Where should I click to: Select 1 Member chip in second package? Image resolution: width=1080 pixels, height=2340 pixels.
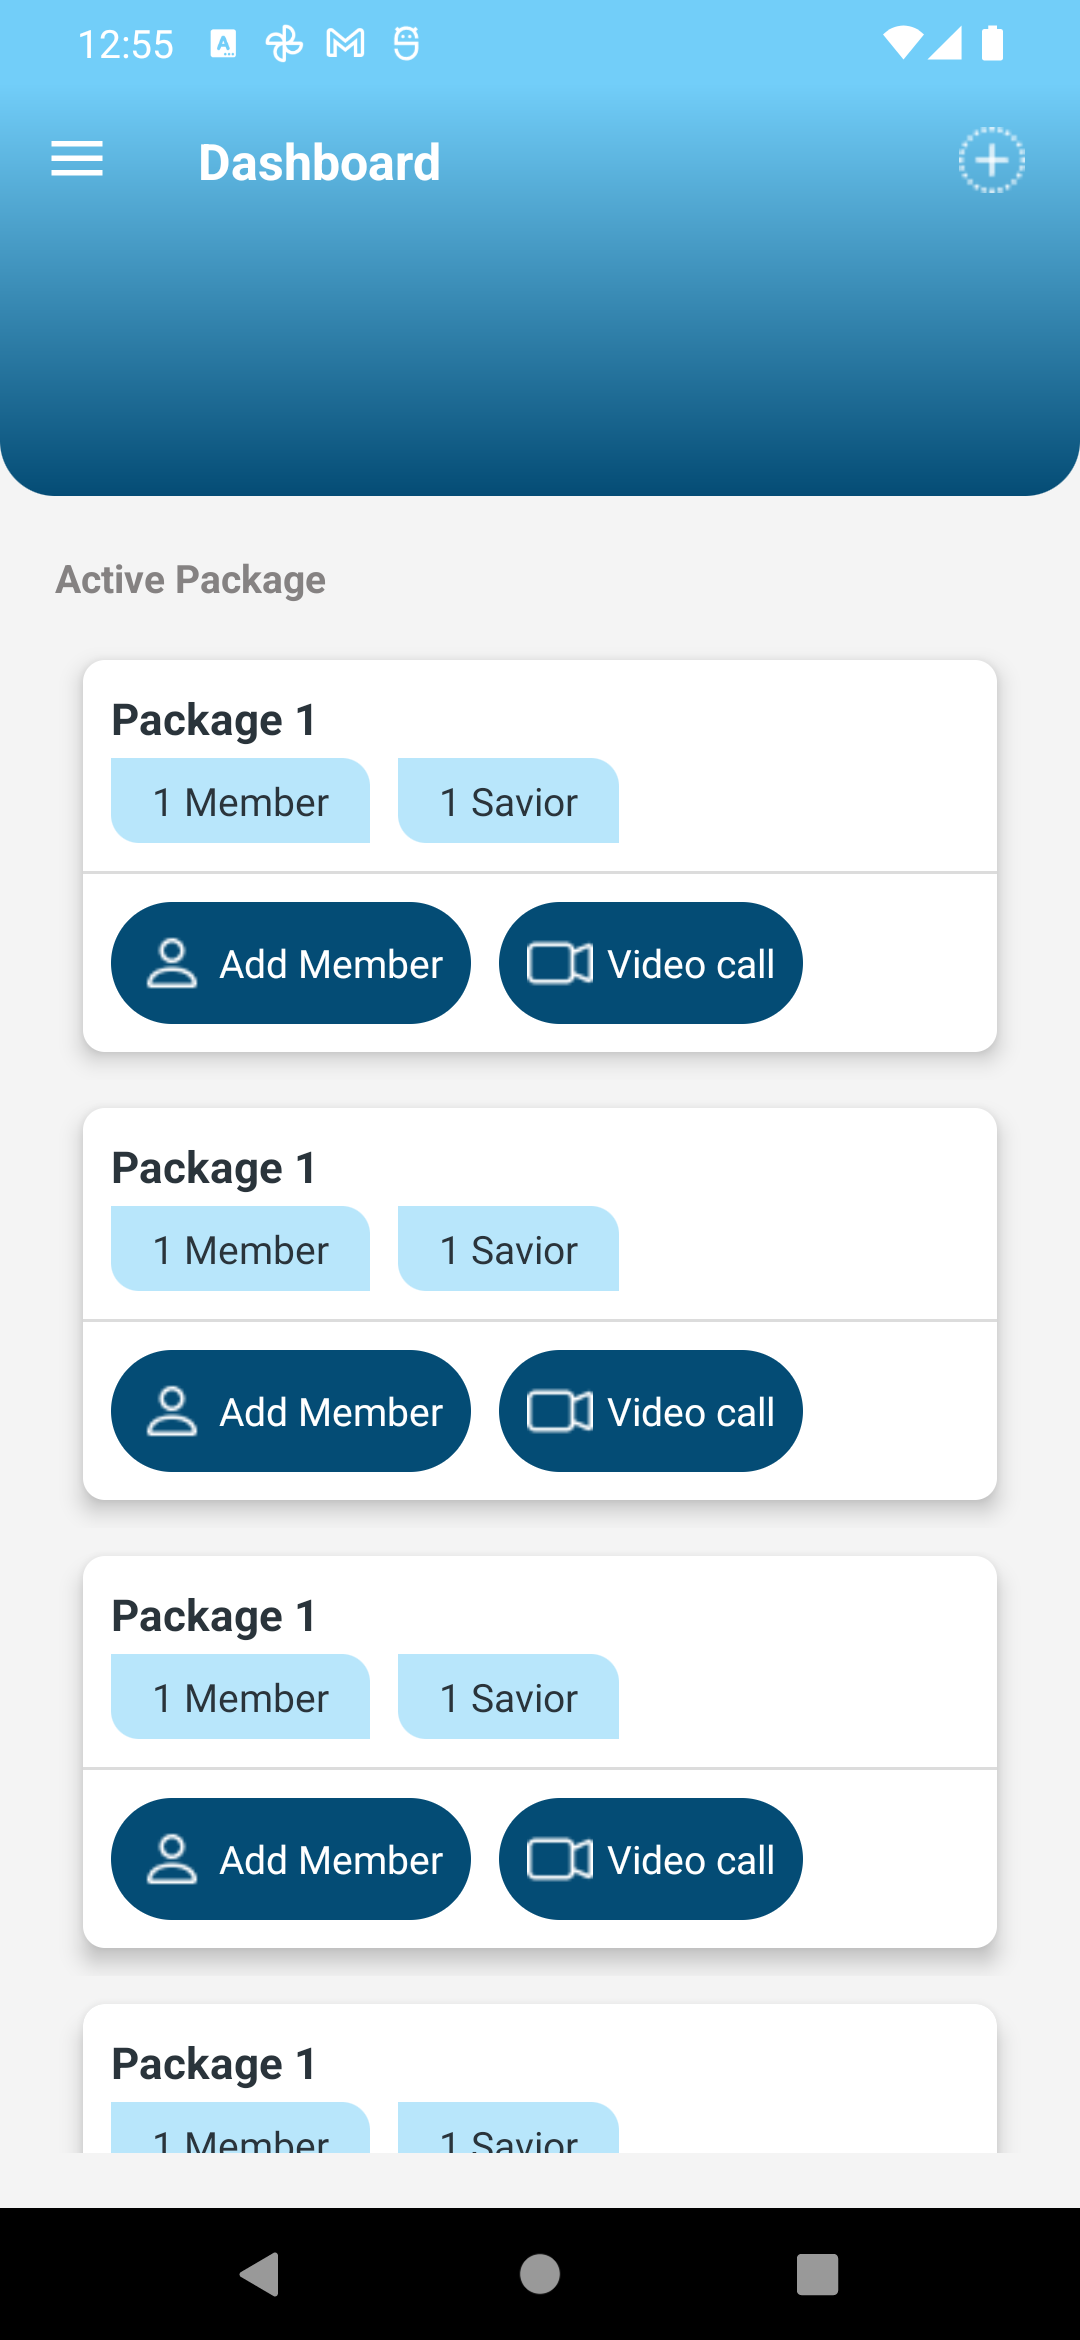click(x=240, y=1249)
